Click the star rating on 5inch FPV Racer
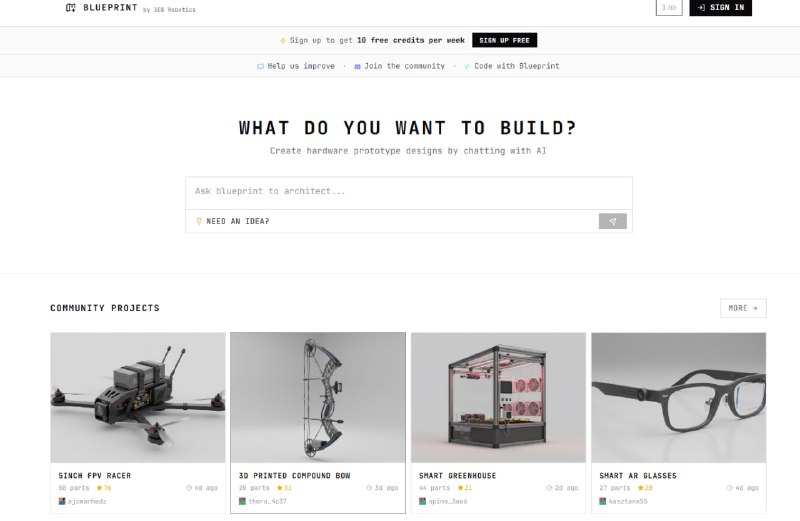Screen dimensions: 800x521 click(104, 488)
